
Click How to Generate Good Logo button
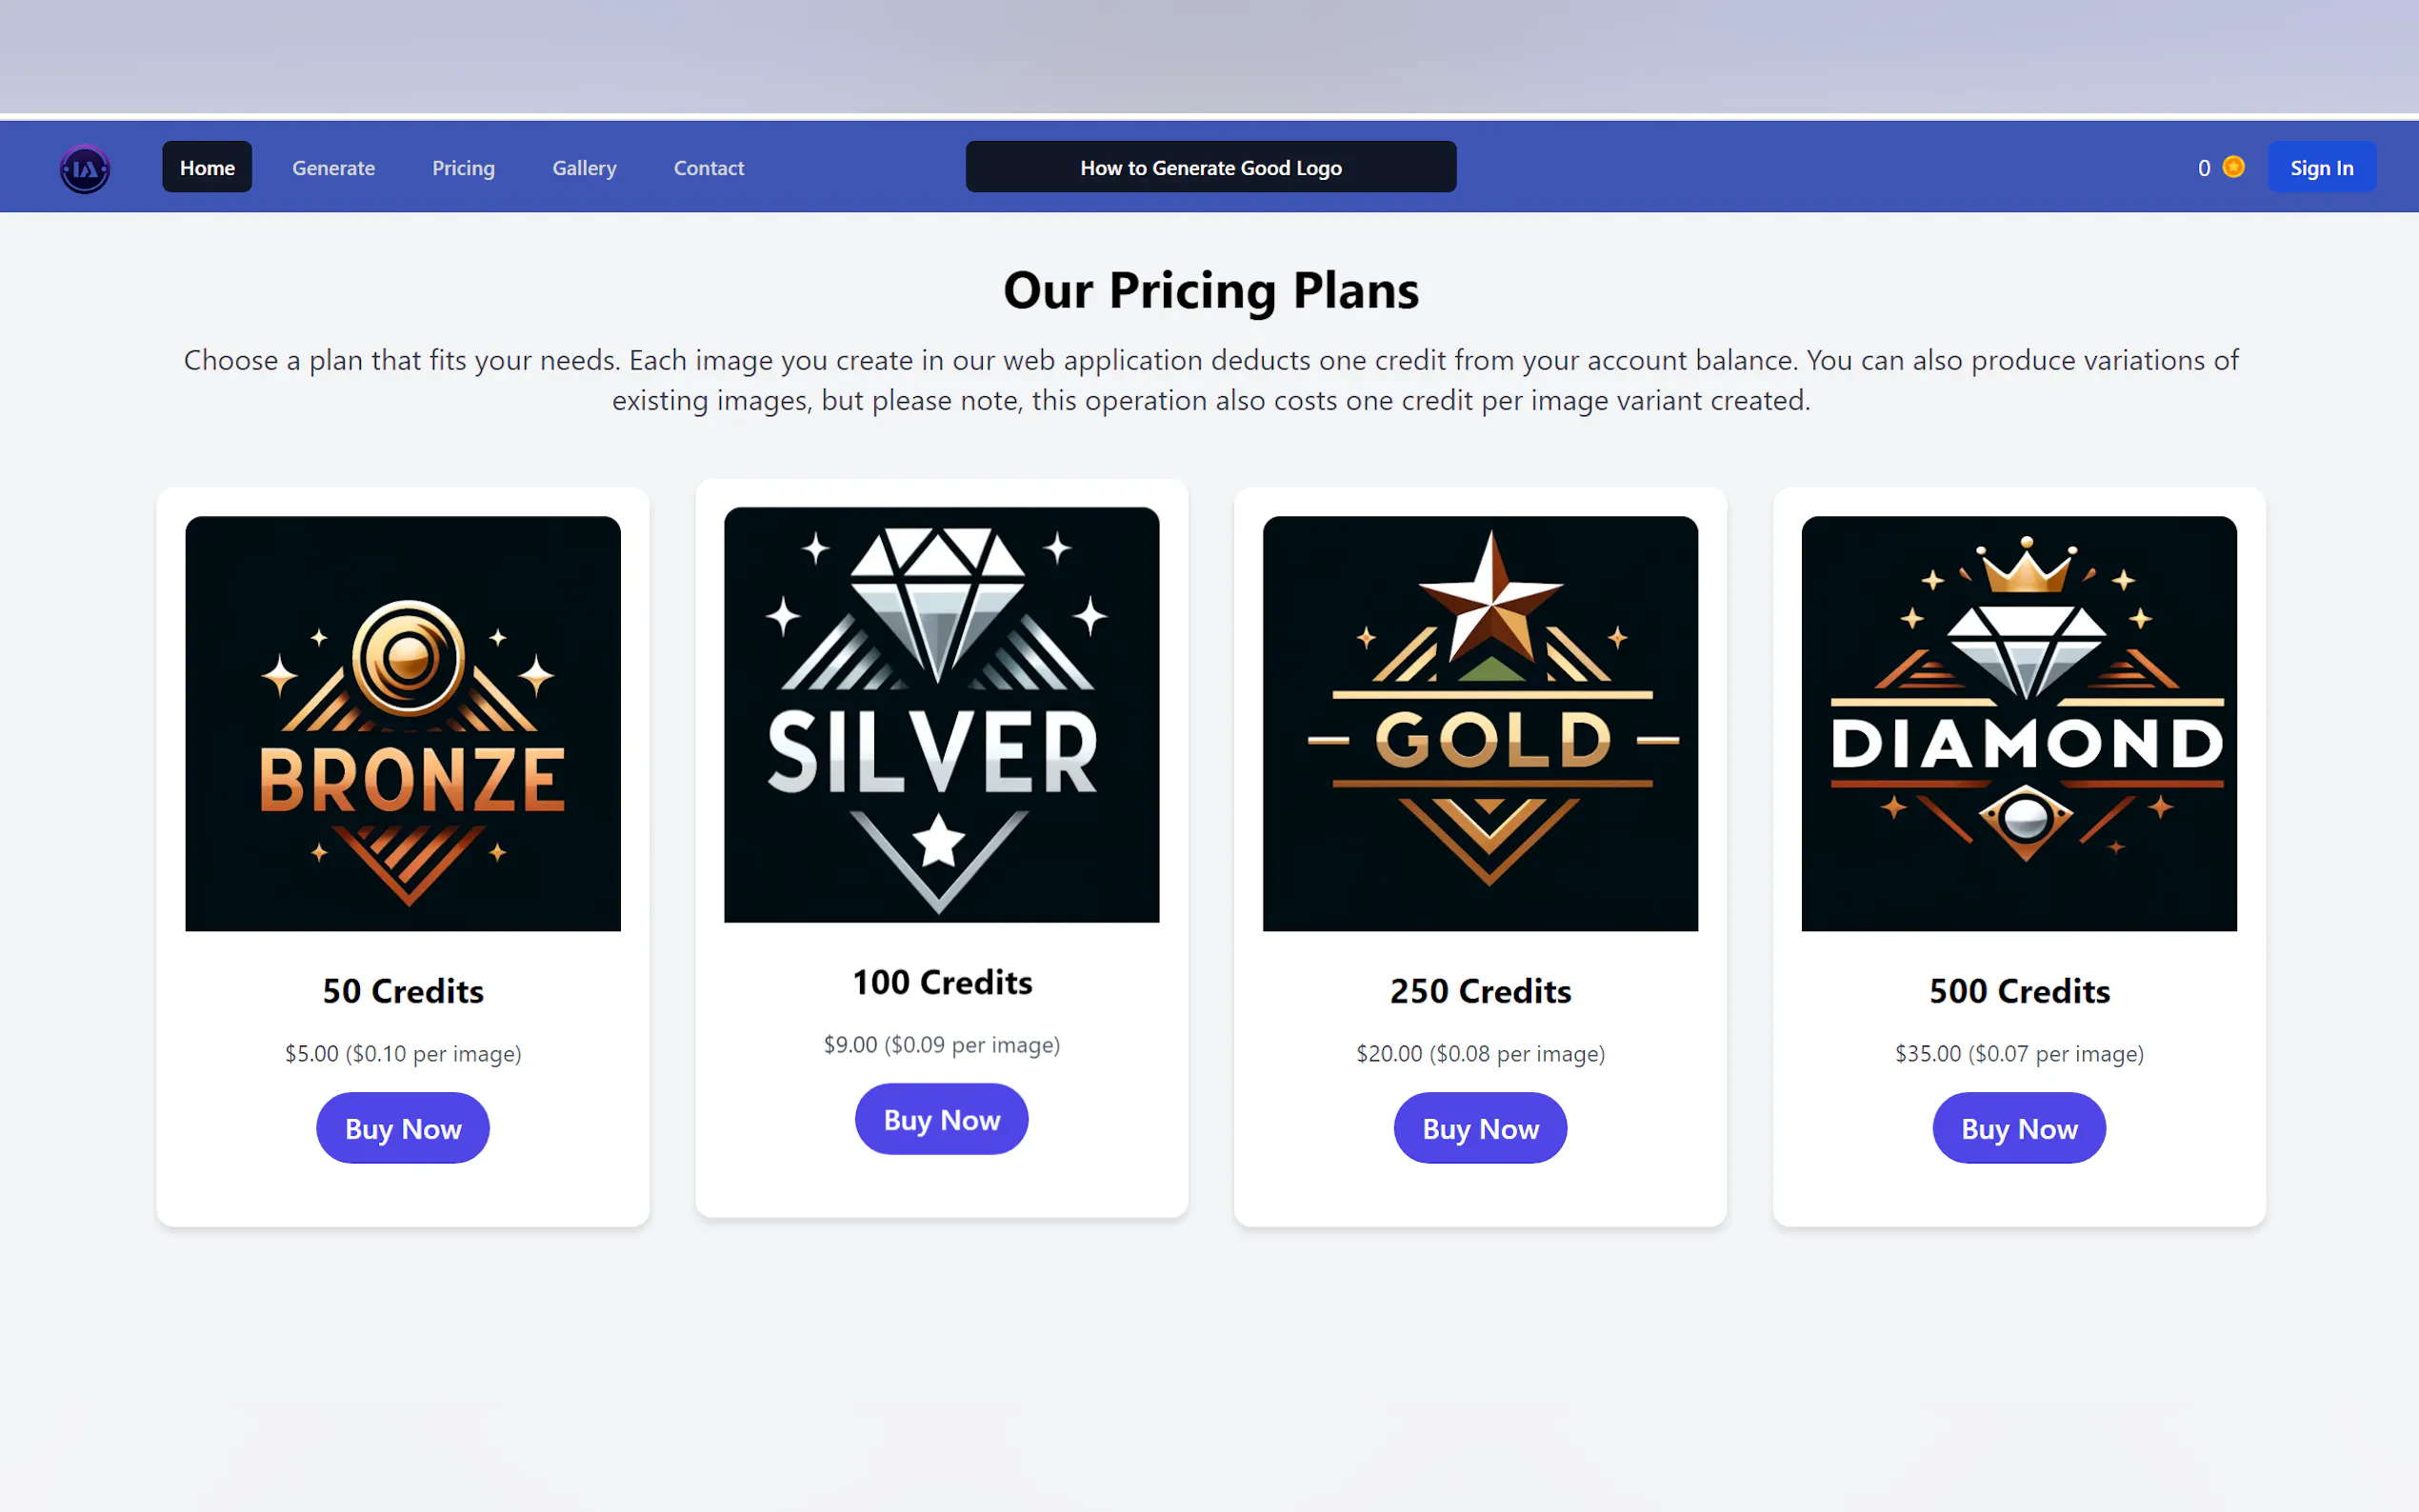coord(1210,168)
